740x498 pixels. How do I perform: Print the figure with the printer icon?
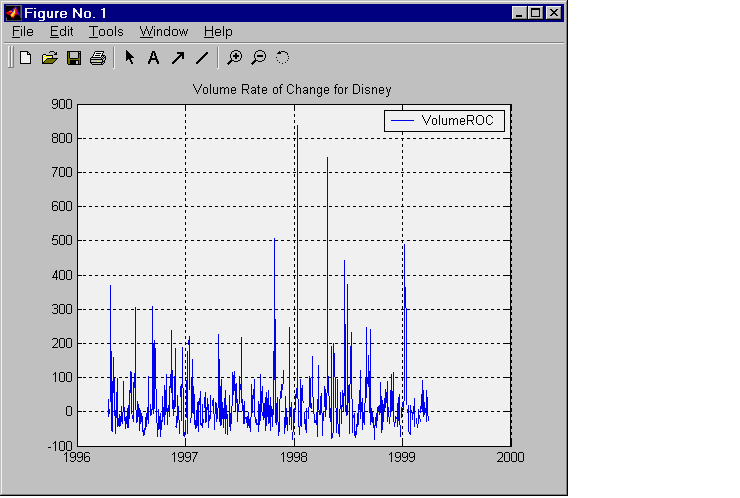[x=97, y=58]
